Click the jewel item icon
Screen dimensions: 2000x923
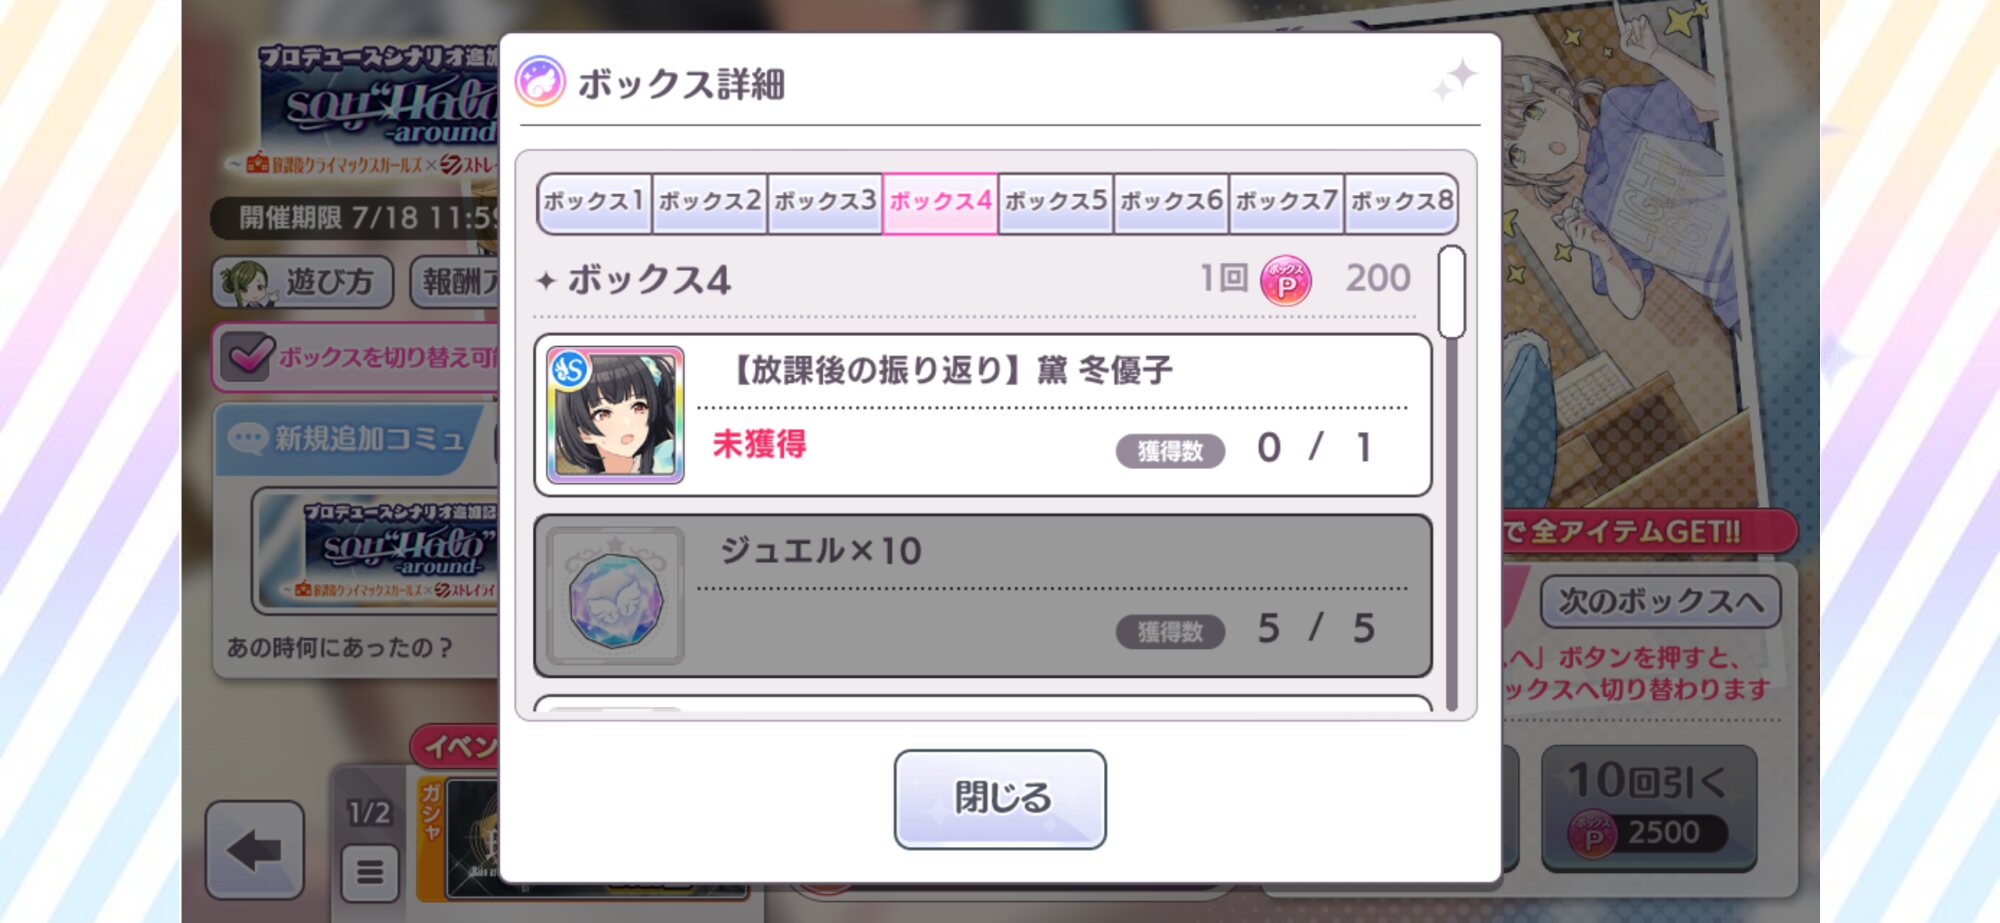[615, 597]
